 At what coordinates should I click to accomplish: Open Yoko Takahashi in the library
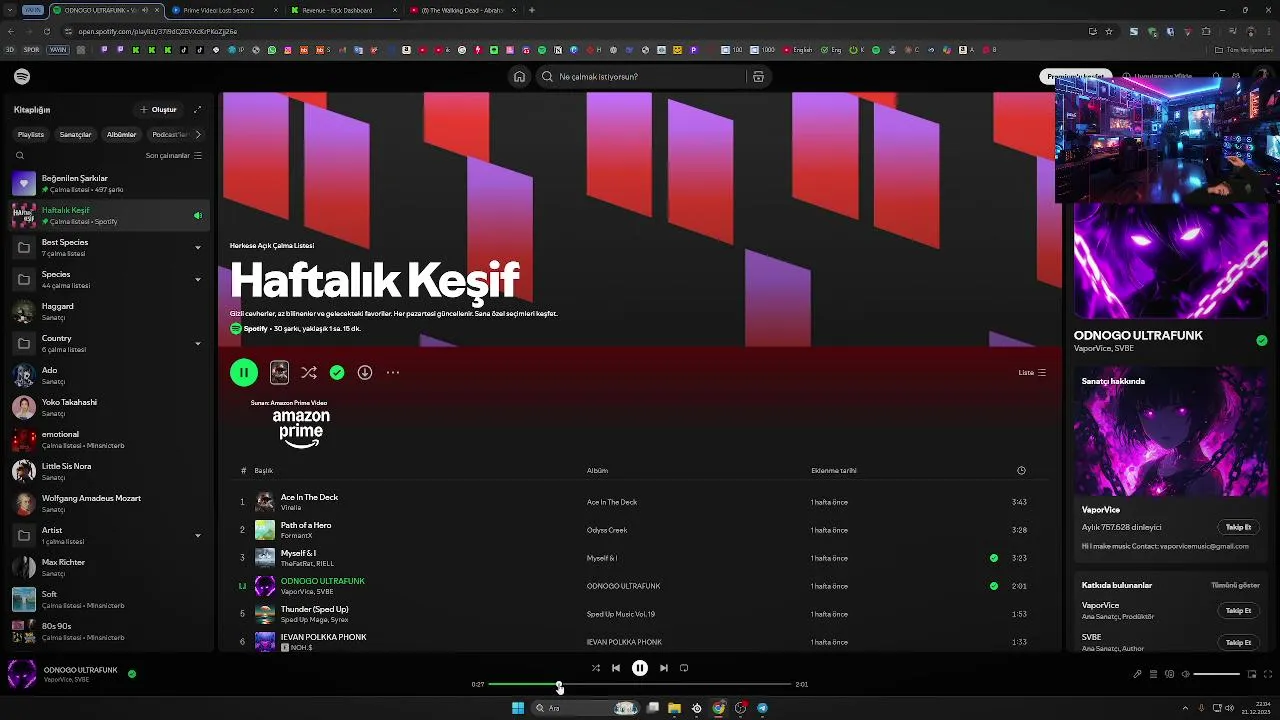(108, 407)
